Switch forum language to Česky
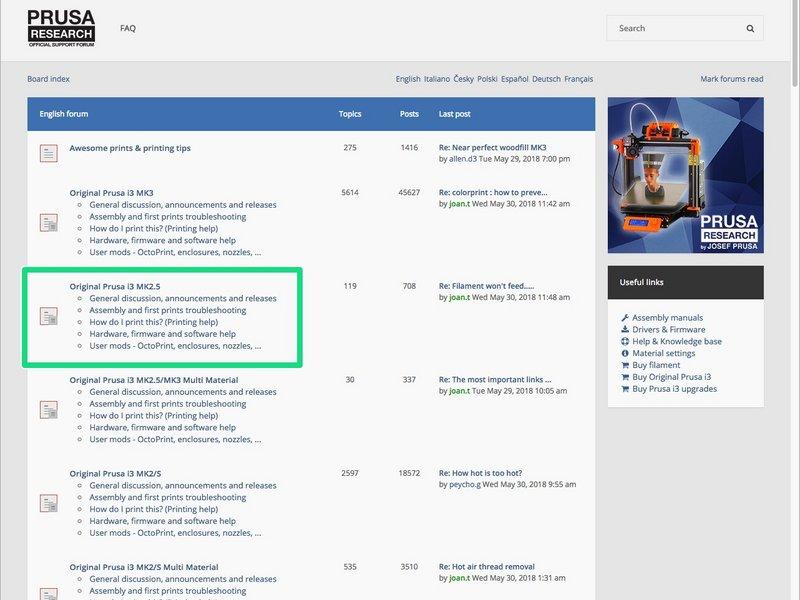 point(463,79)
